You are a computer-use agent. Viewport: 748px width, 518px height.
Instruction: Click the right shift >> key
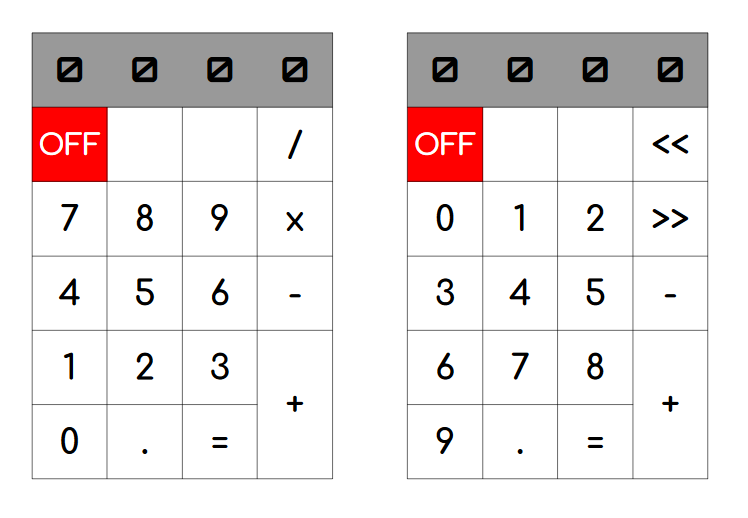[x=670, y=219]
